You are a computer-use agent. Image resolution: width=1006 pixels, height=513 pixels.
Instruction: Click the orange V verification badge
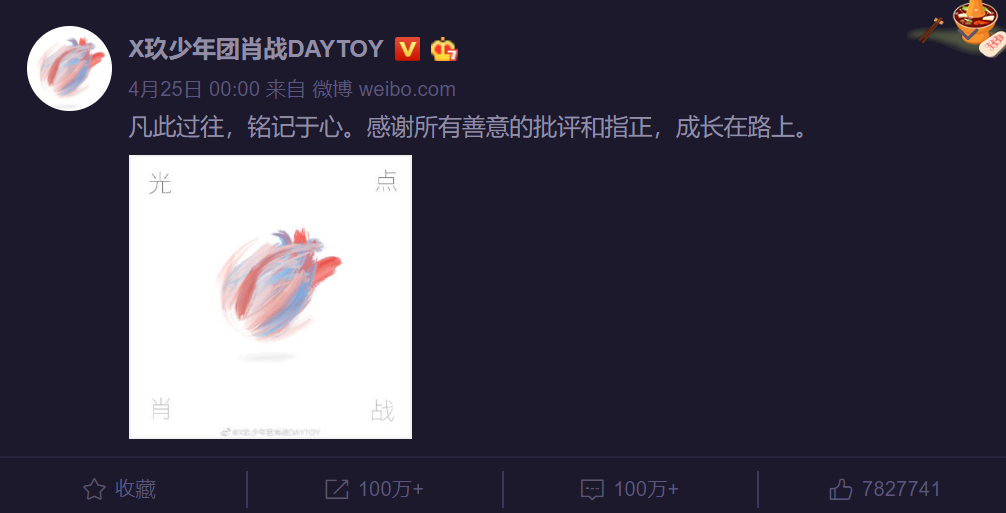[x=407, y=49]
